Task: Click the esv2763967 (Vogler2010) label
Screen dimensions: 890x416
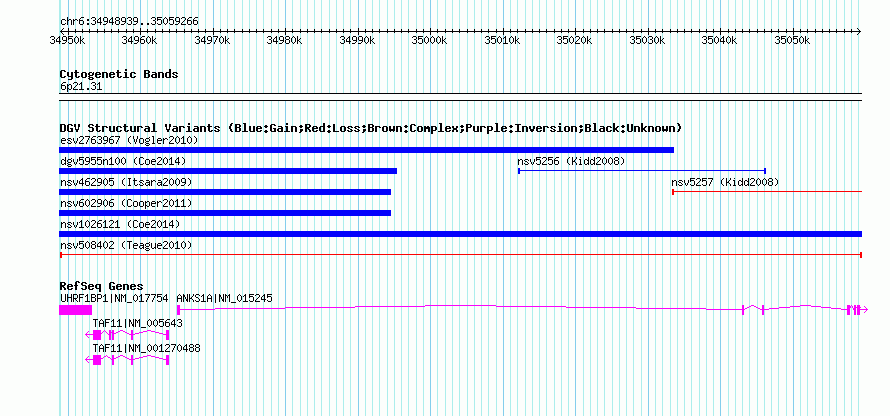Action: tap(128, 140)
